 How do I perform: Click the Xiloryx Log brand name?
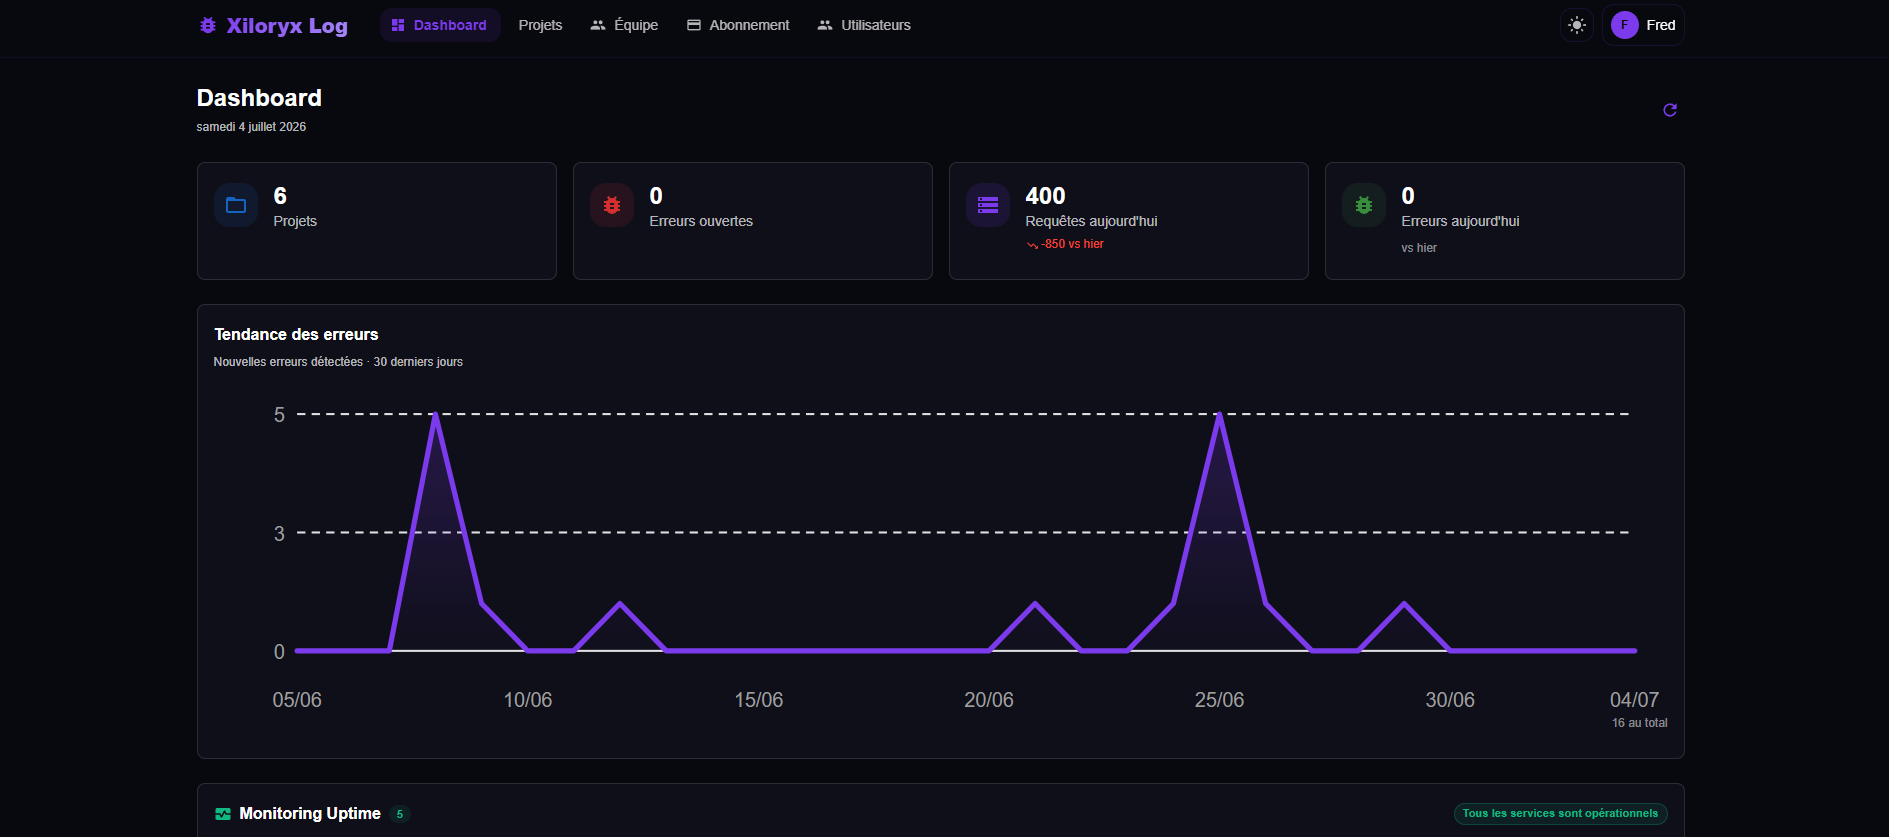287,25
